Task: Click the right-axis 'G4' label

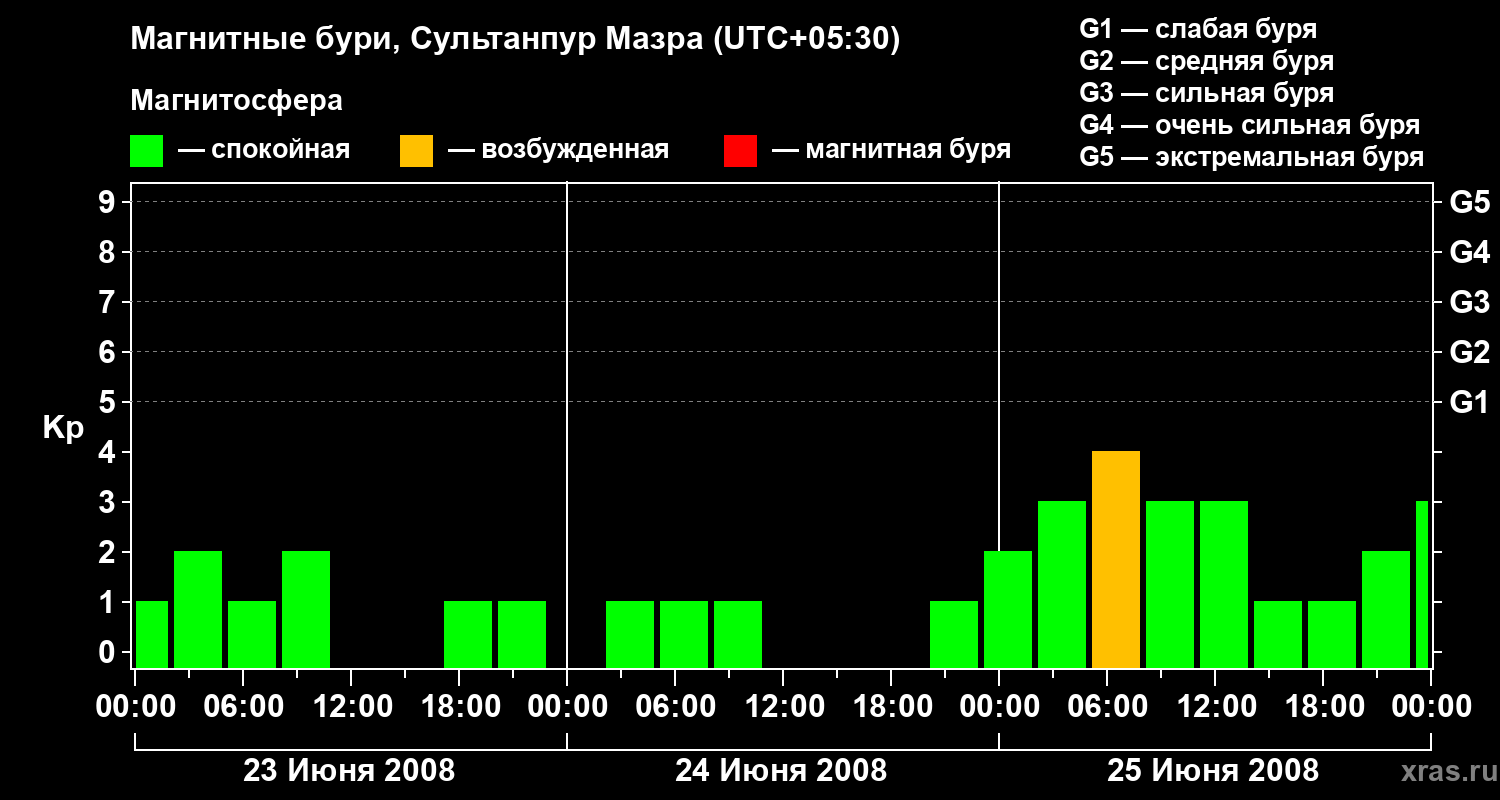Action: click(1470, 253)
